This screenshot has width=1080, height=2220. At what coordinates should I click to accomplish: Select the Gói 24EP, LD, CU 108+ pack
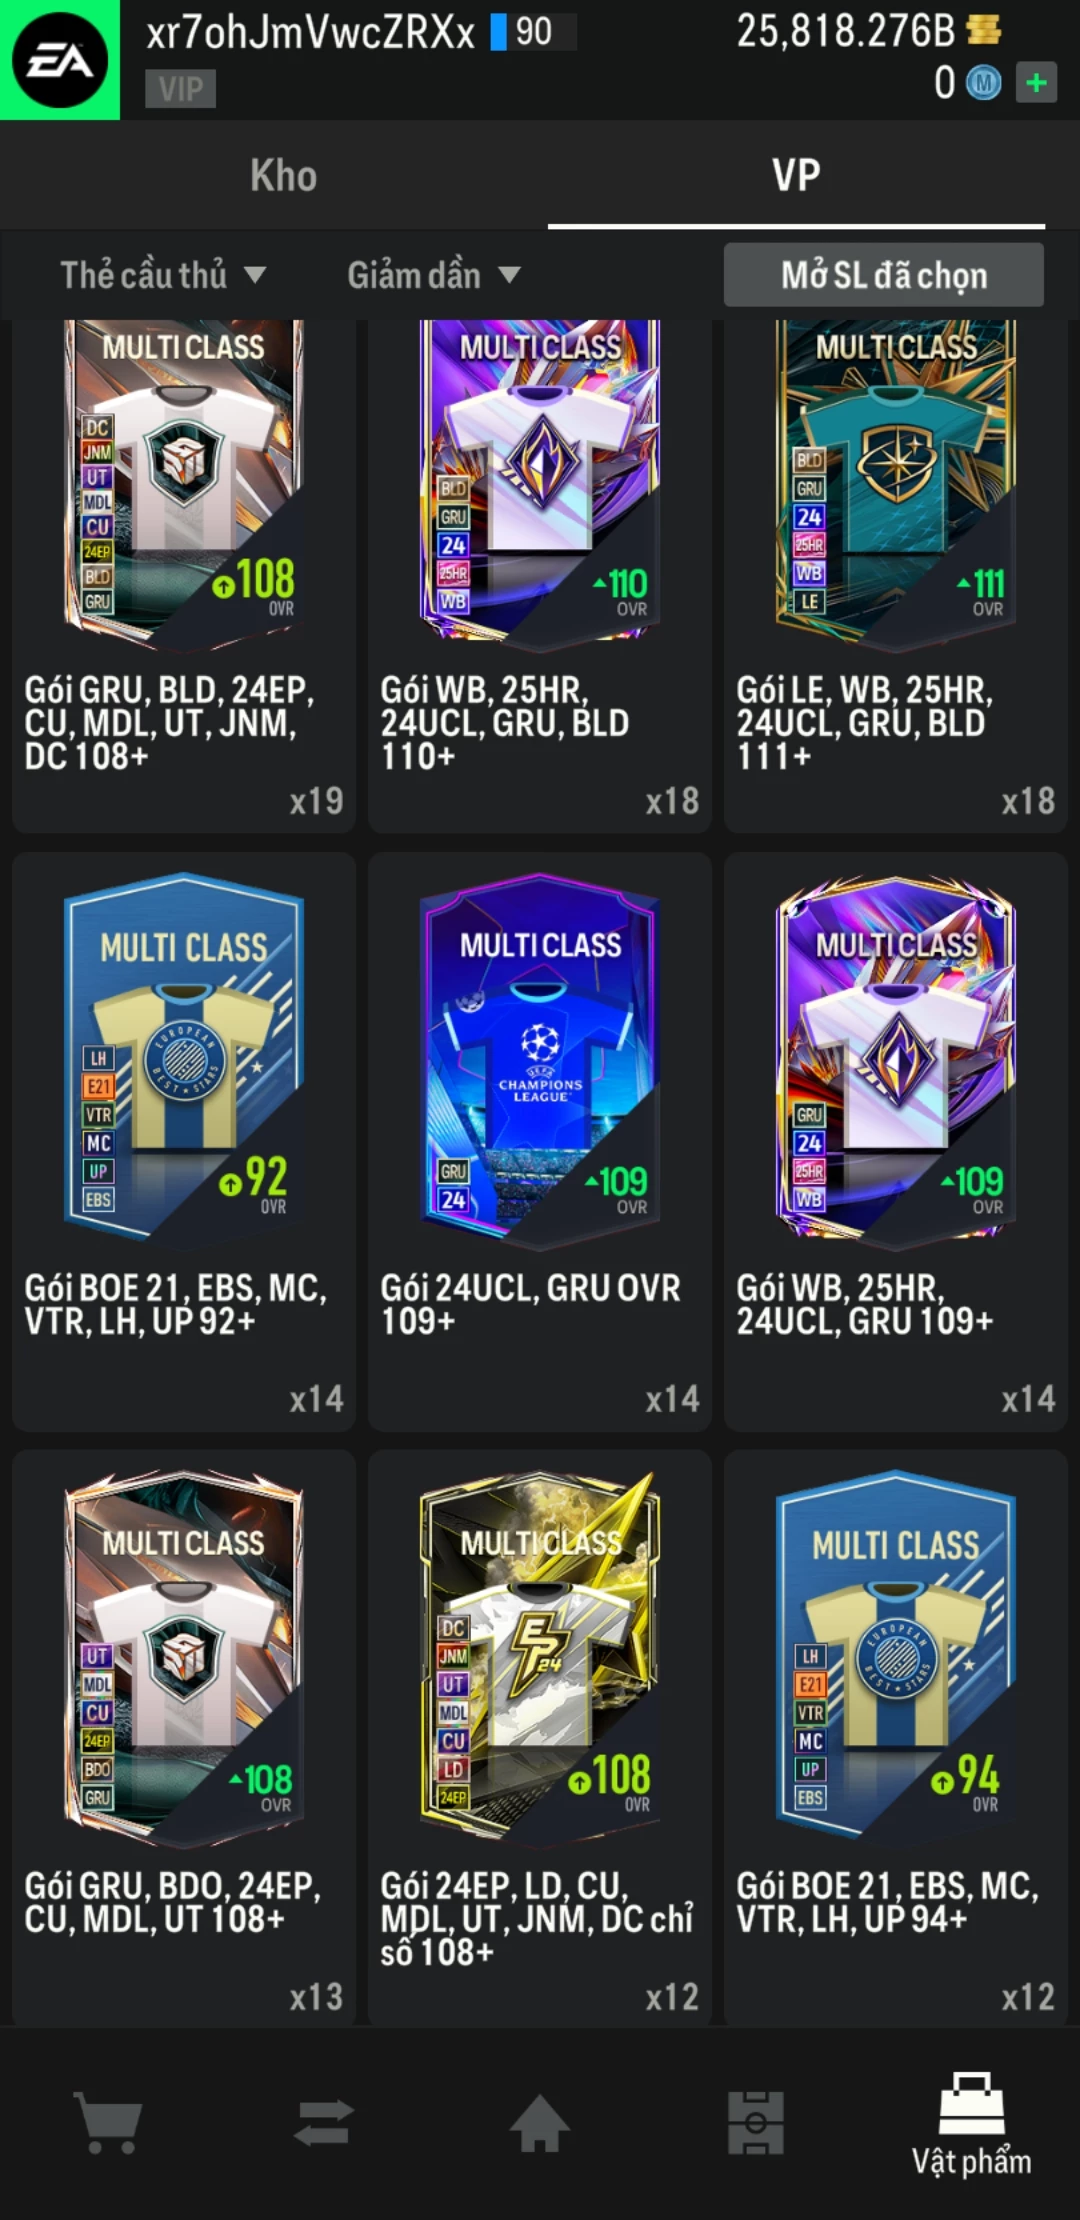(x=540, y=1738)
